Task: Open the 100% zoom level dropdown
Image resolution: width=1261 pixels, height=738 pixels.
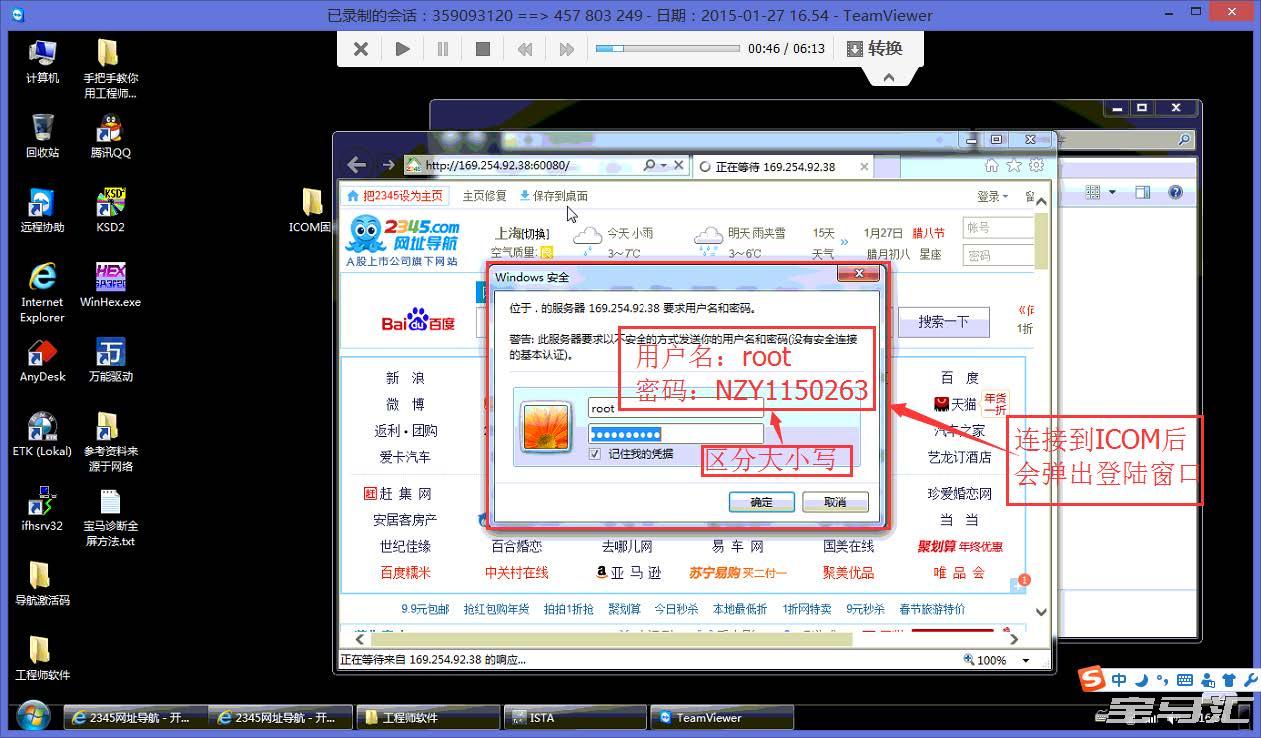Action: click(x=1026, y=660)
